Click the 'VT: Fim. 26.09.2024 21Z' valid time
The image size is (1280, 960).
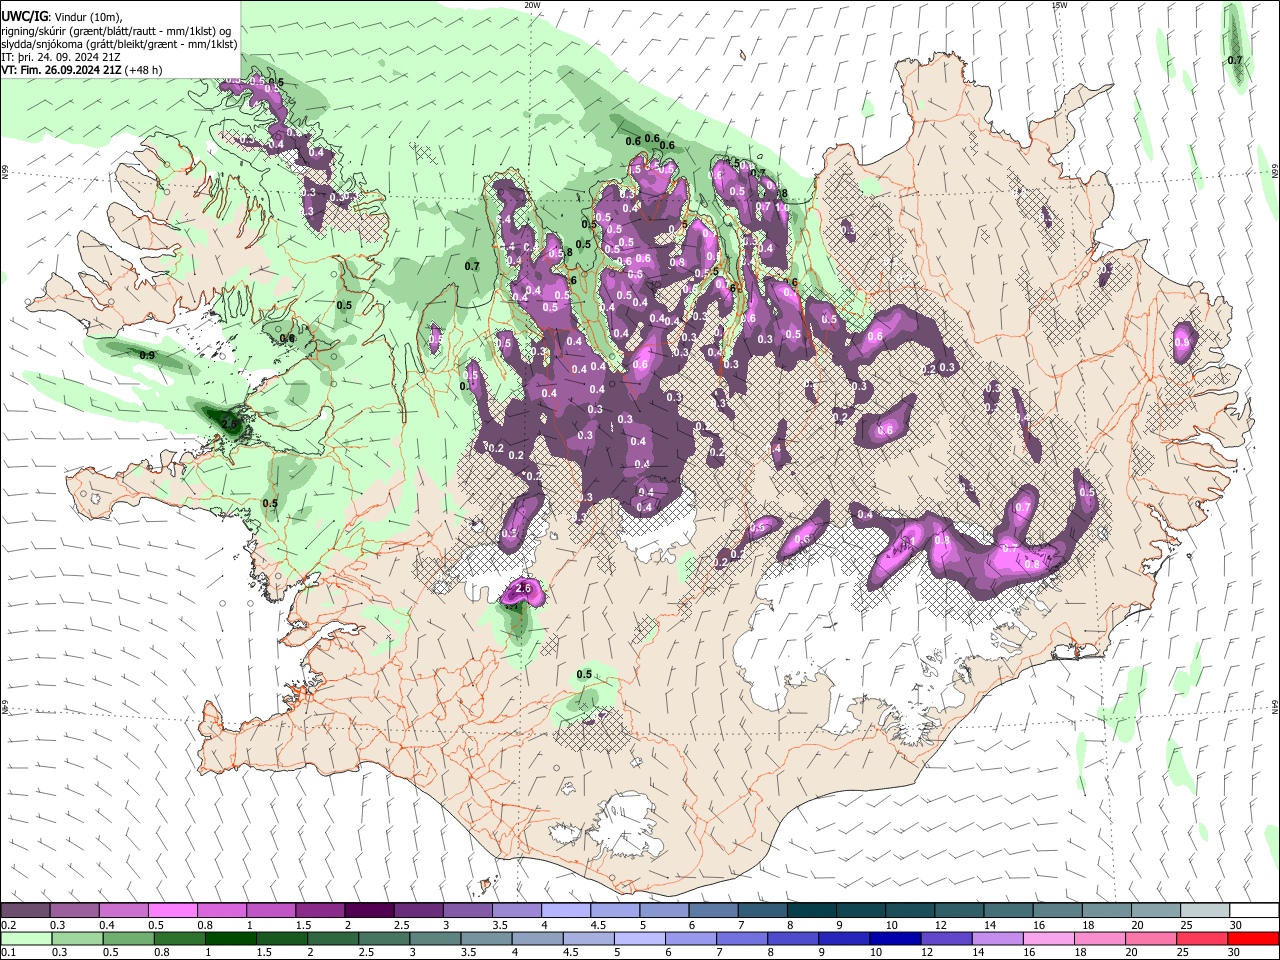pyautogui.click(x=62, y=71)
